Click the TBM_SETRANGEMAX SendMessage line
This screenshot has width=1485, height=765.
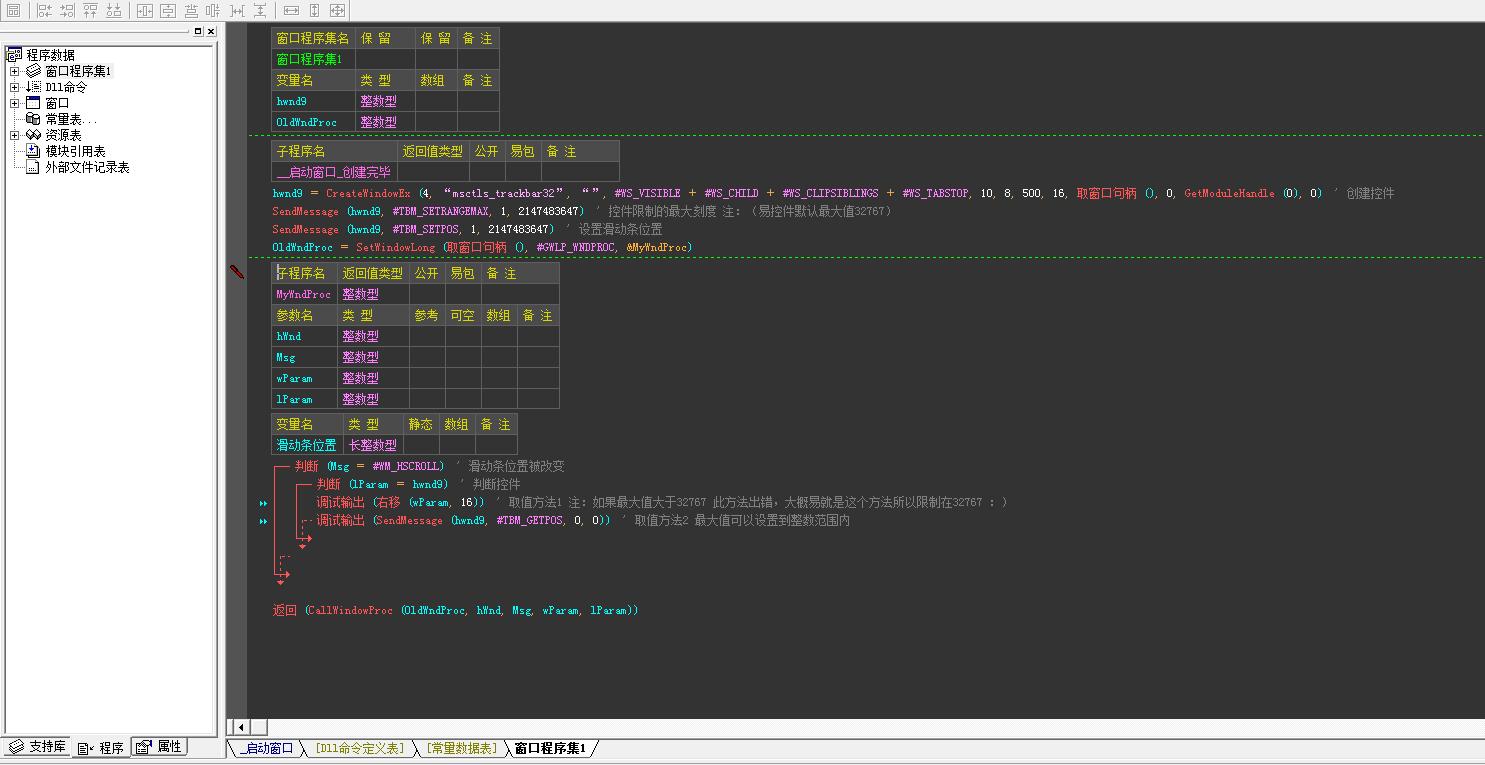pos(581,211)
